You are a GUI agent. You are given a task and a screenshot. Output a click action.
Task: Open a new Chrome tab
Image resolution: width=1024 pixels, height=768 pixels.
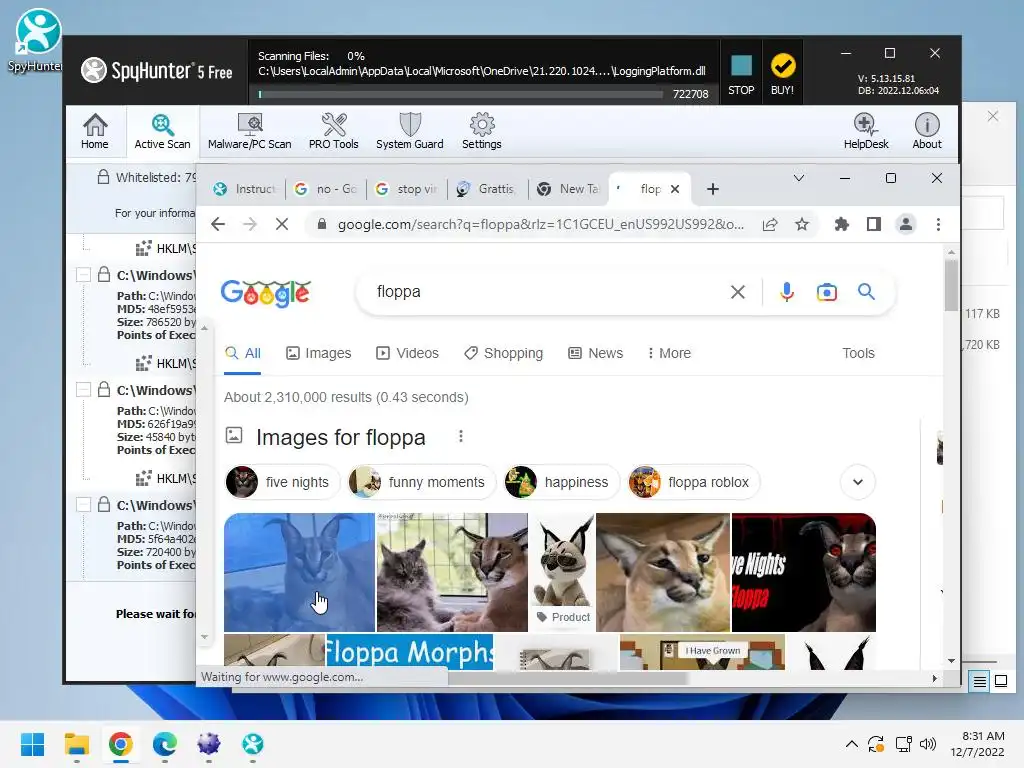coord(713,189)
